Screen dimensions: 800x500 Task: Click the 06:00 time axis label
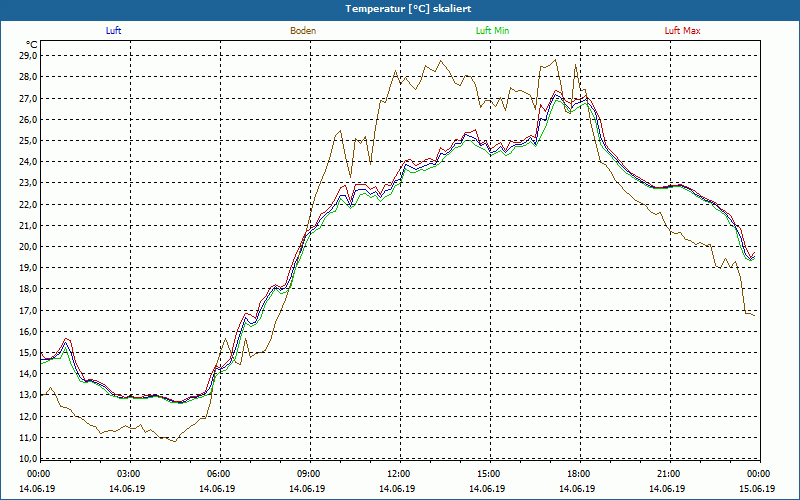pos(218,474)
